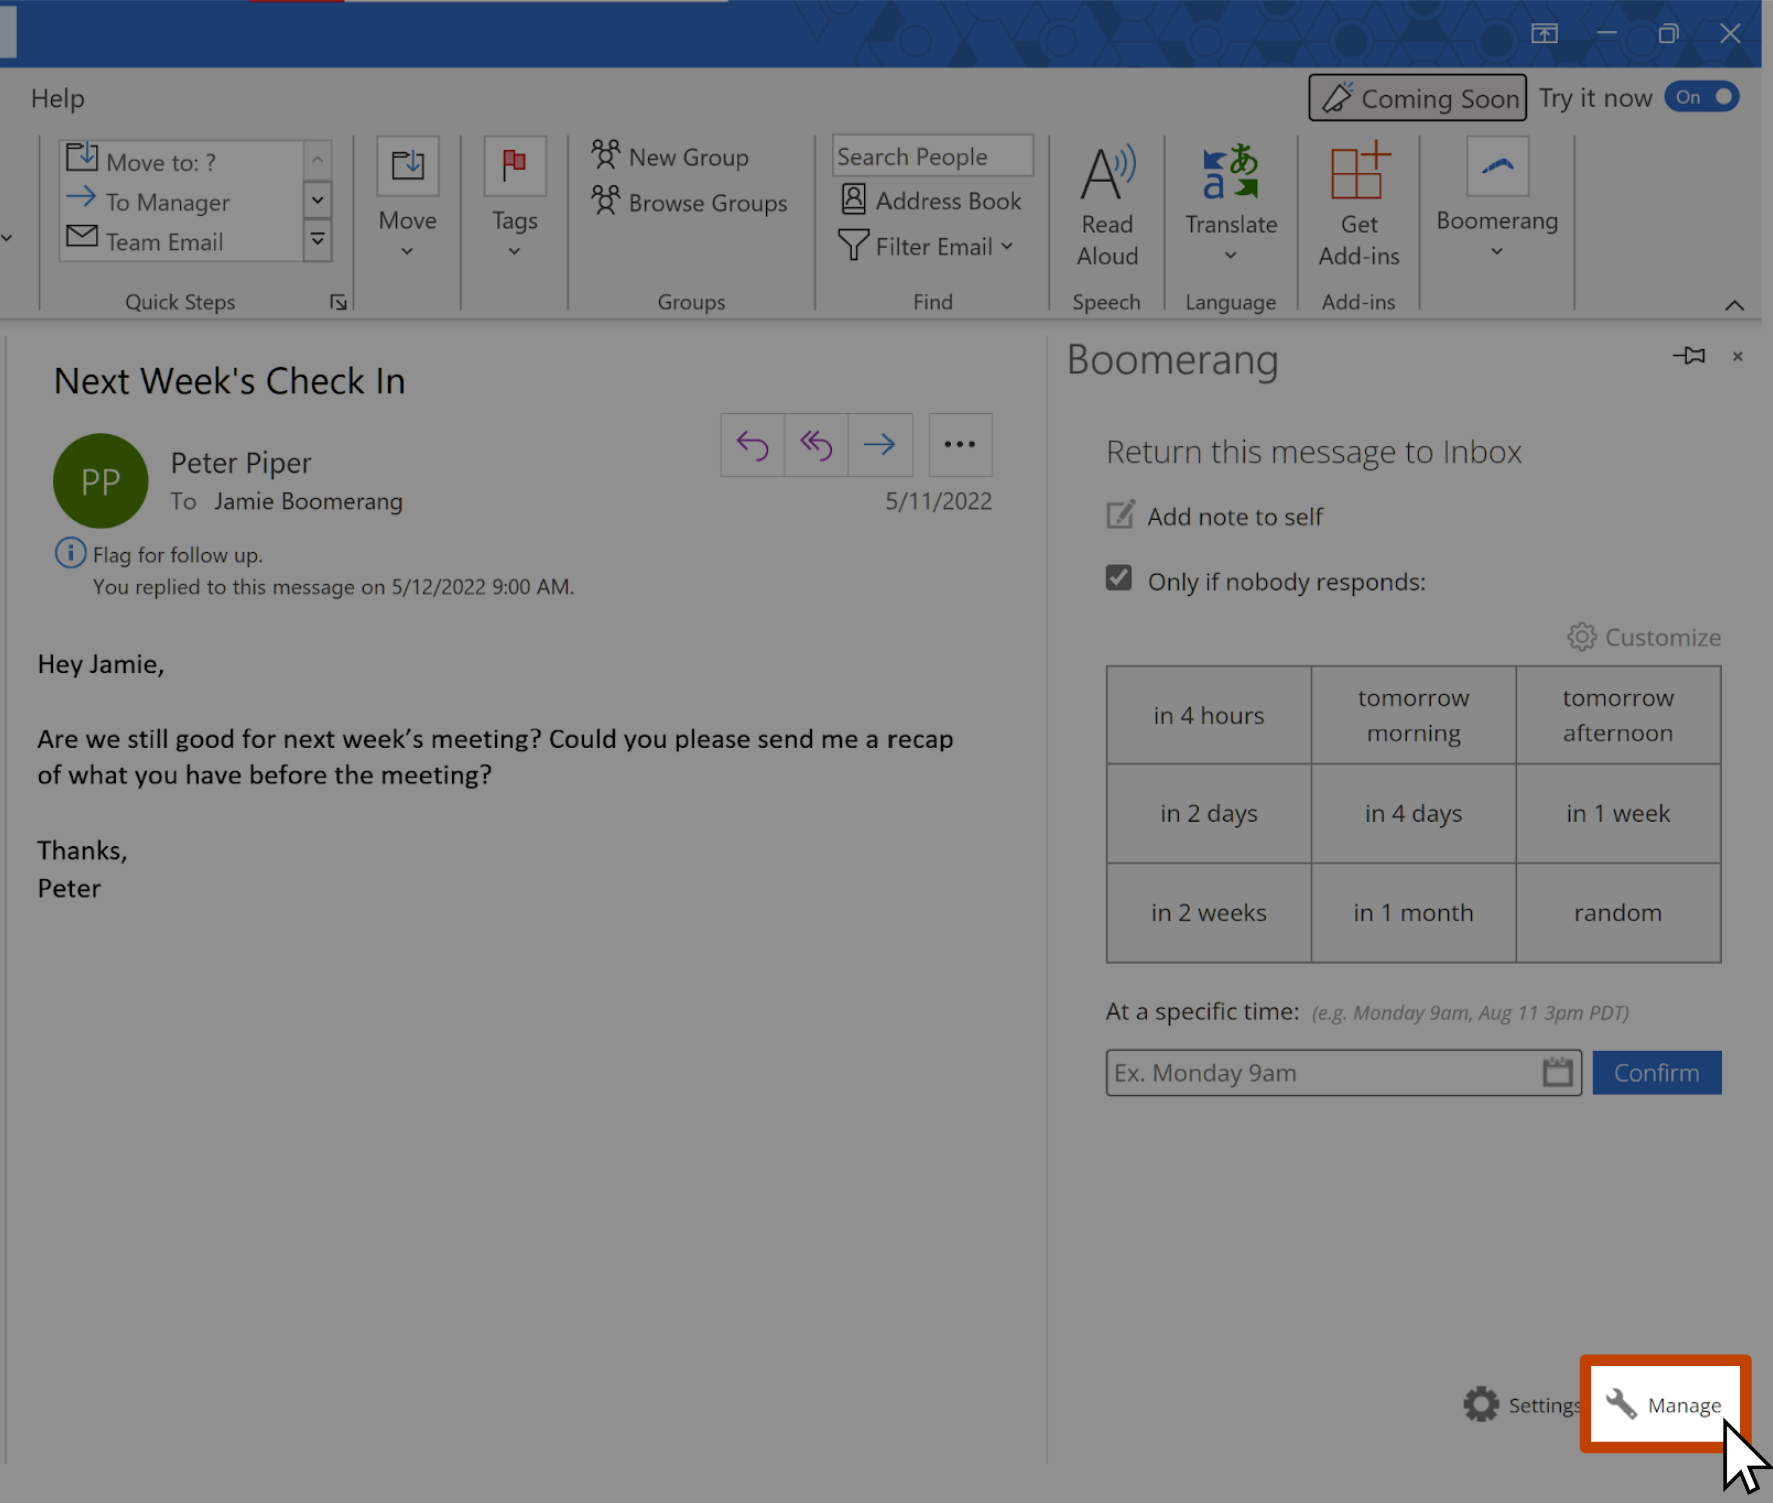Expand the Move dropdown arrow
The width and height of the screenshot is (1773, 1503).
407,251
